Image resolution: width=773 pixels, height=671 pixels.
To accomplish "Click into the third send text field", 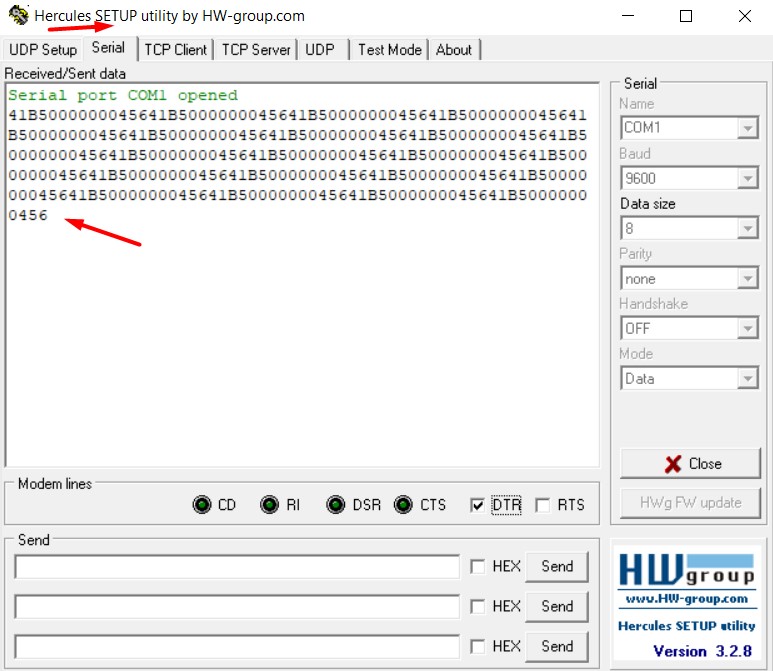I will (x=237, y=646).
